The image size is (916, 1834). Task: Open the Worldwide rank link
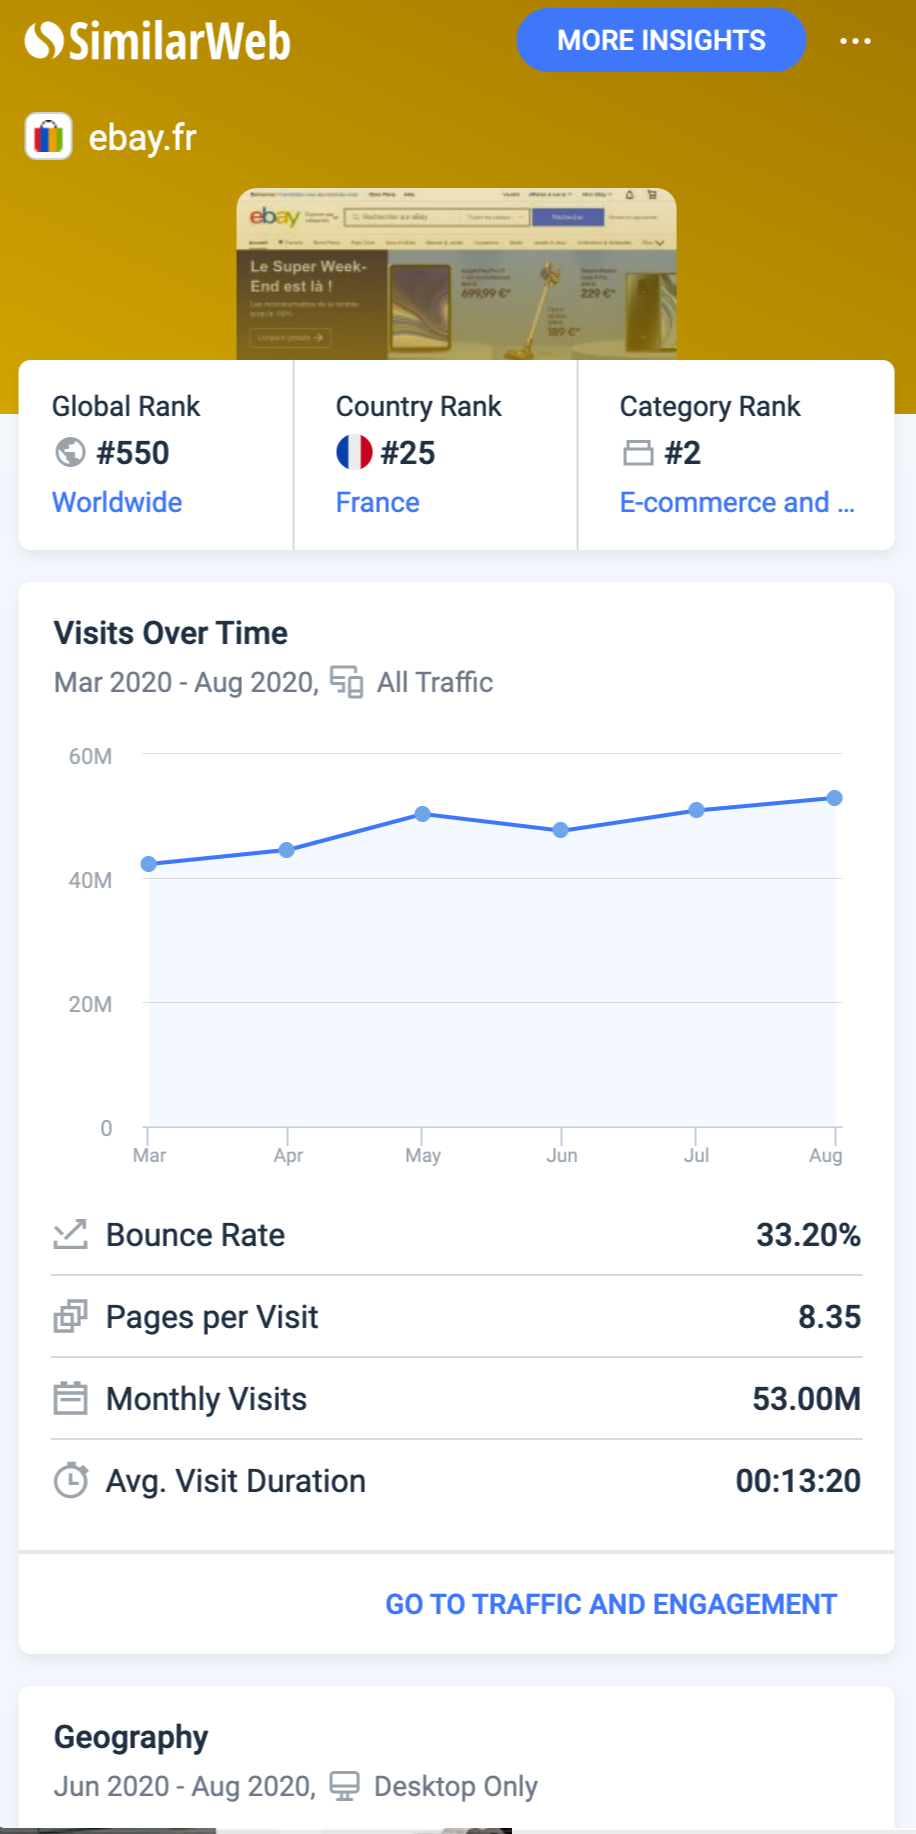(x=117, y=502)
